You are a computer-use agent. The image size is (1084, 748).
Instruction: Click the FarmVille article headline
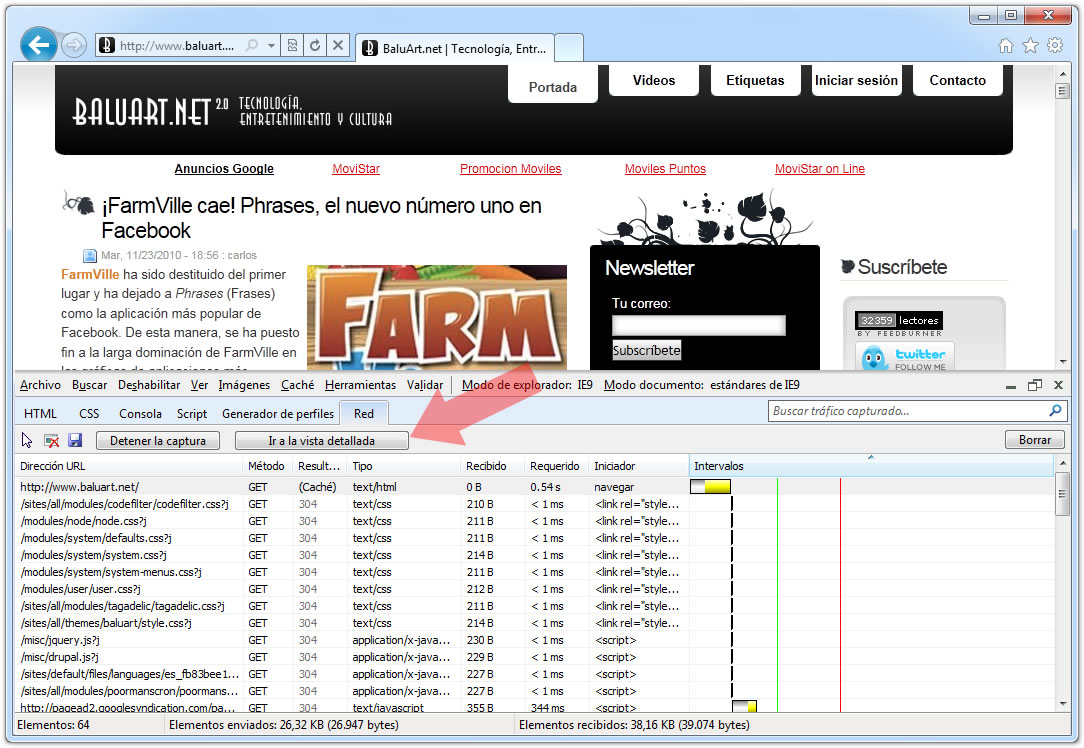321,218
